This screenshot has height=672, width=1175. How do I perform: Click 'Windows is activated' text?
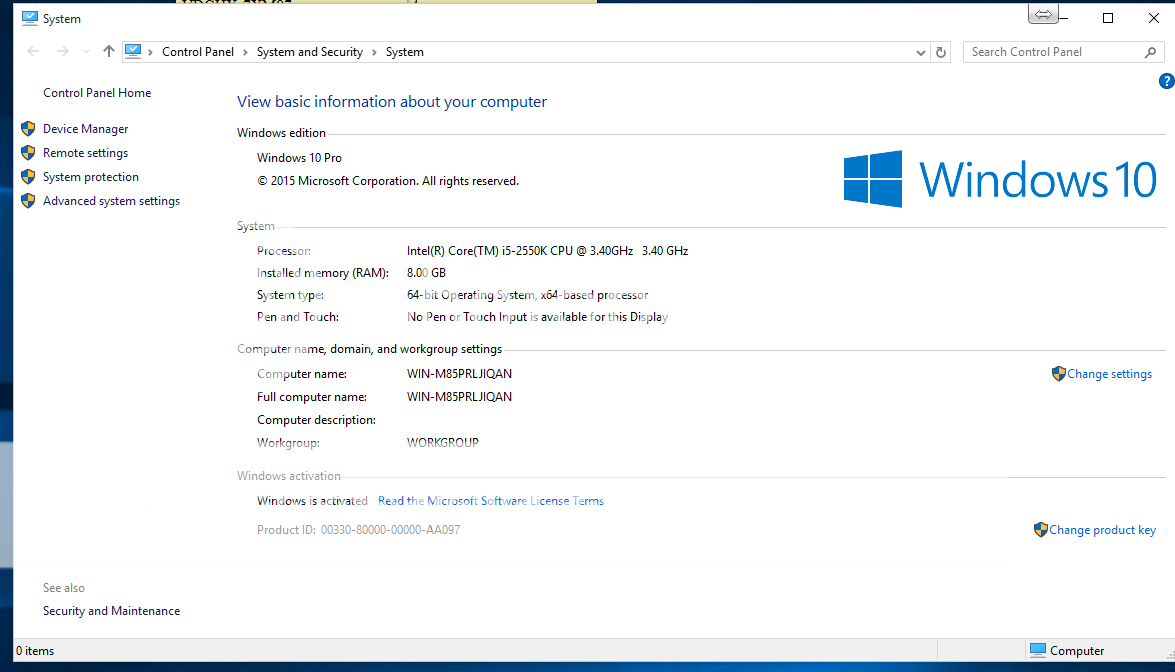[312, 501]
